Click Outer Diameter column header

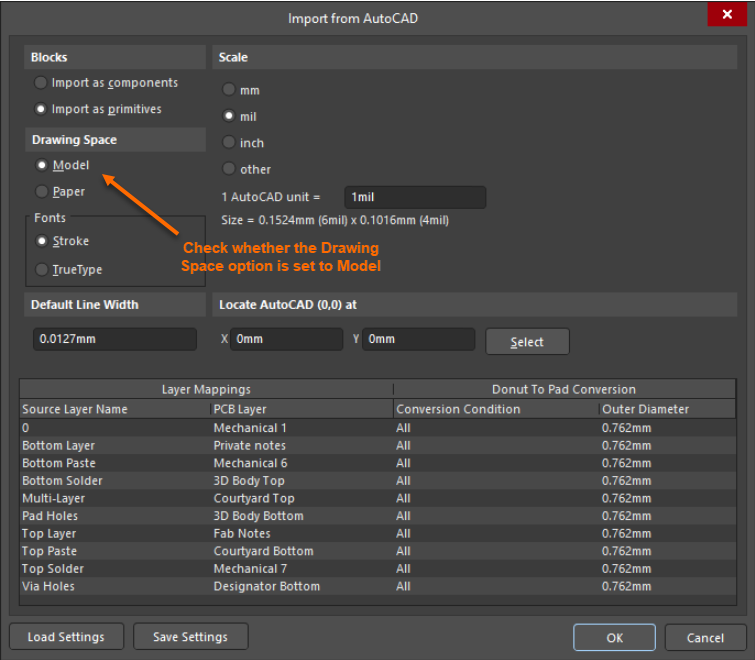[667, 409]
